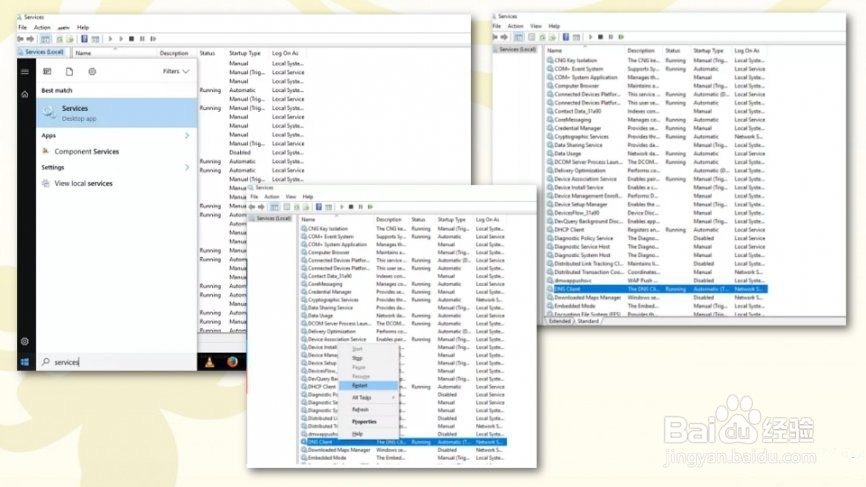Open Services Desktop app best match
Screen dimensions: 866x487
tap(117, 113)
